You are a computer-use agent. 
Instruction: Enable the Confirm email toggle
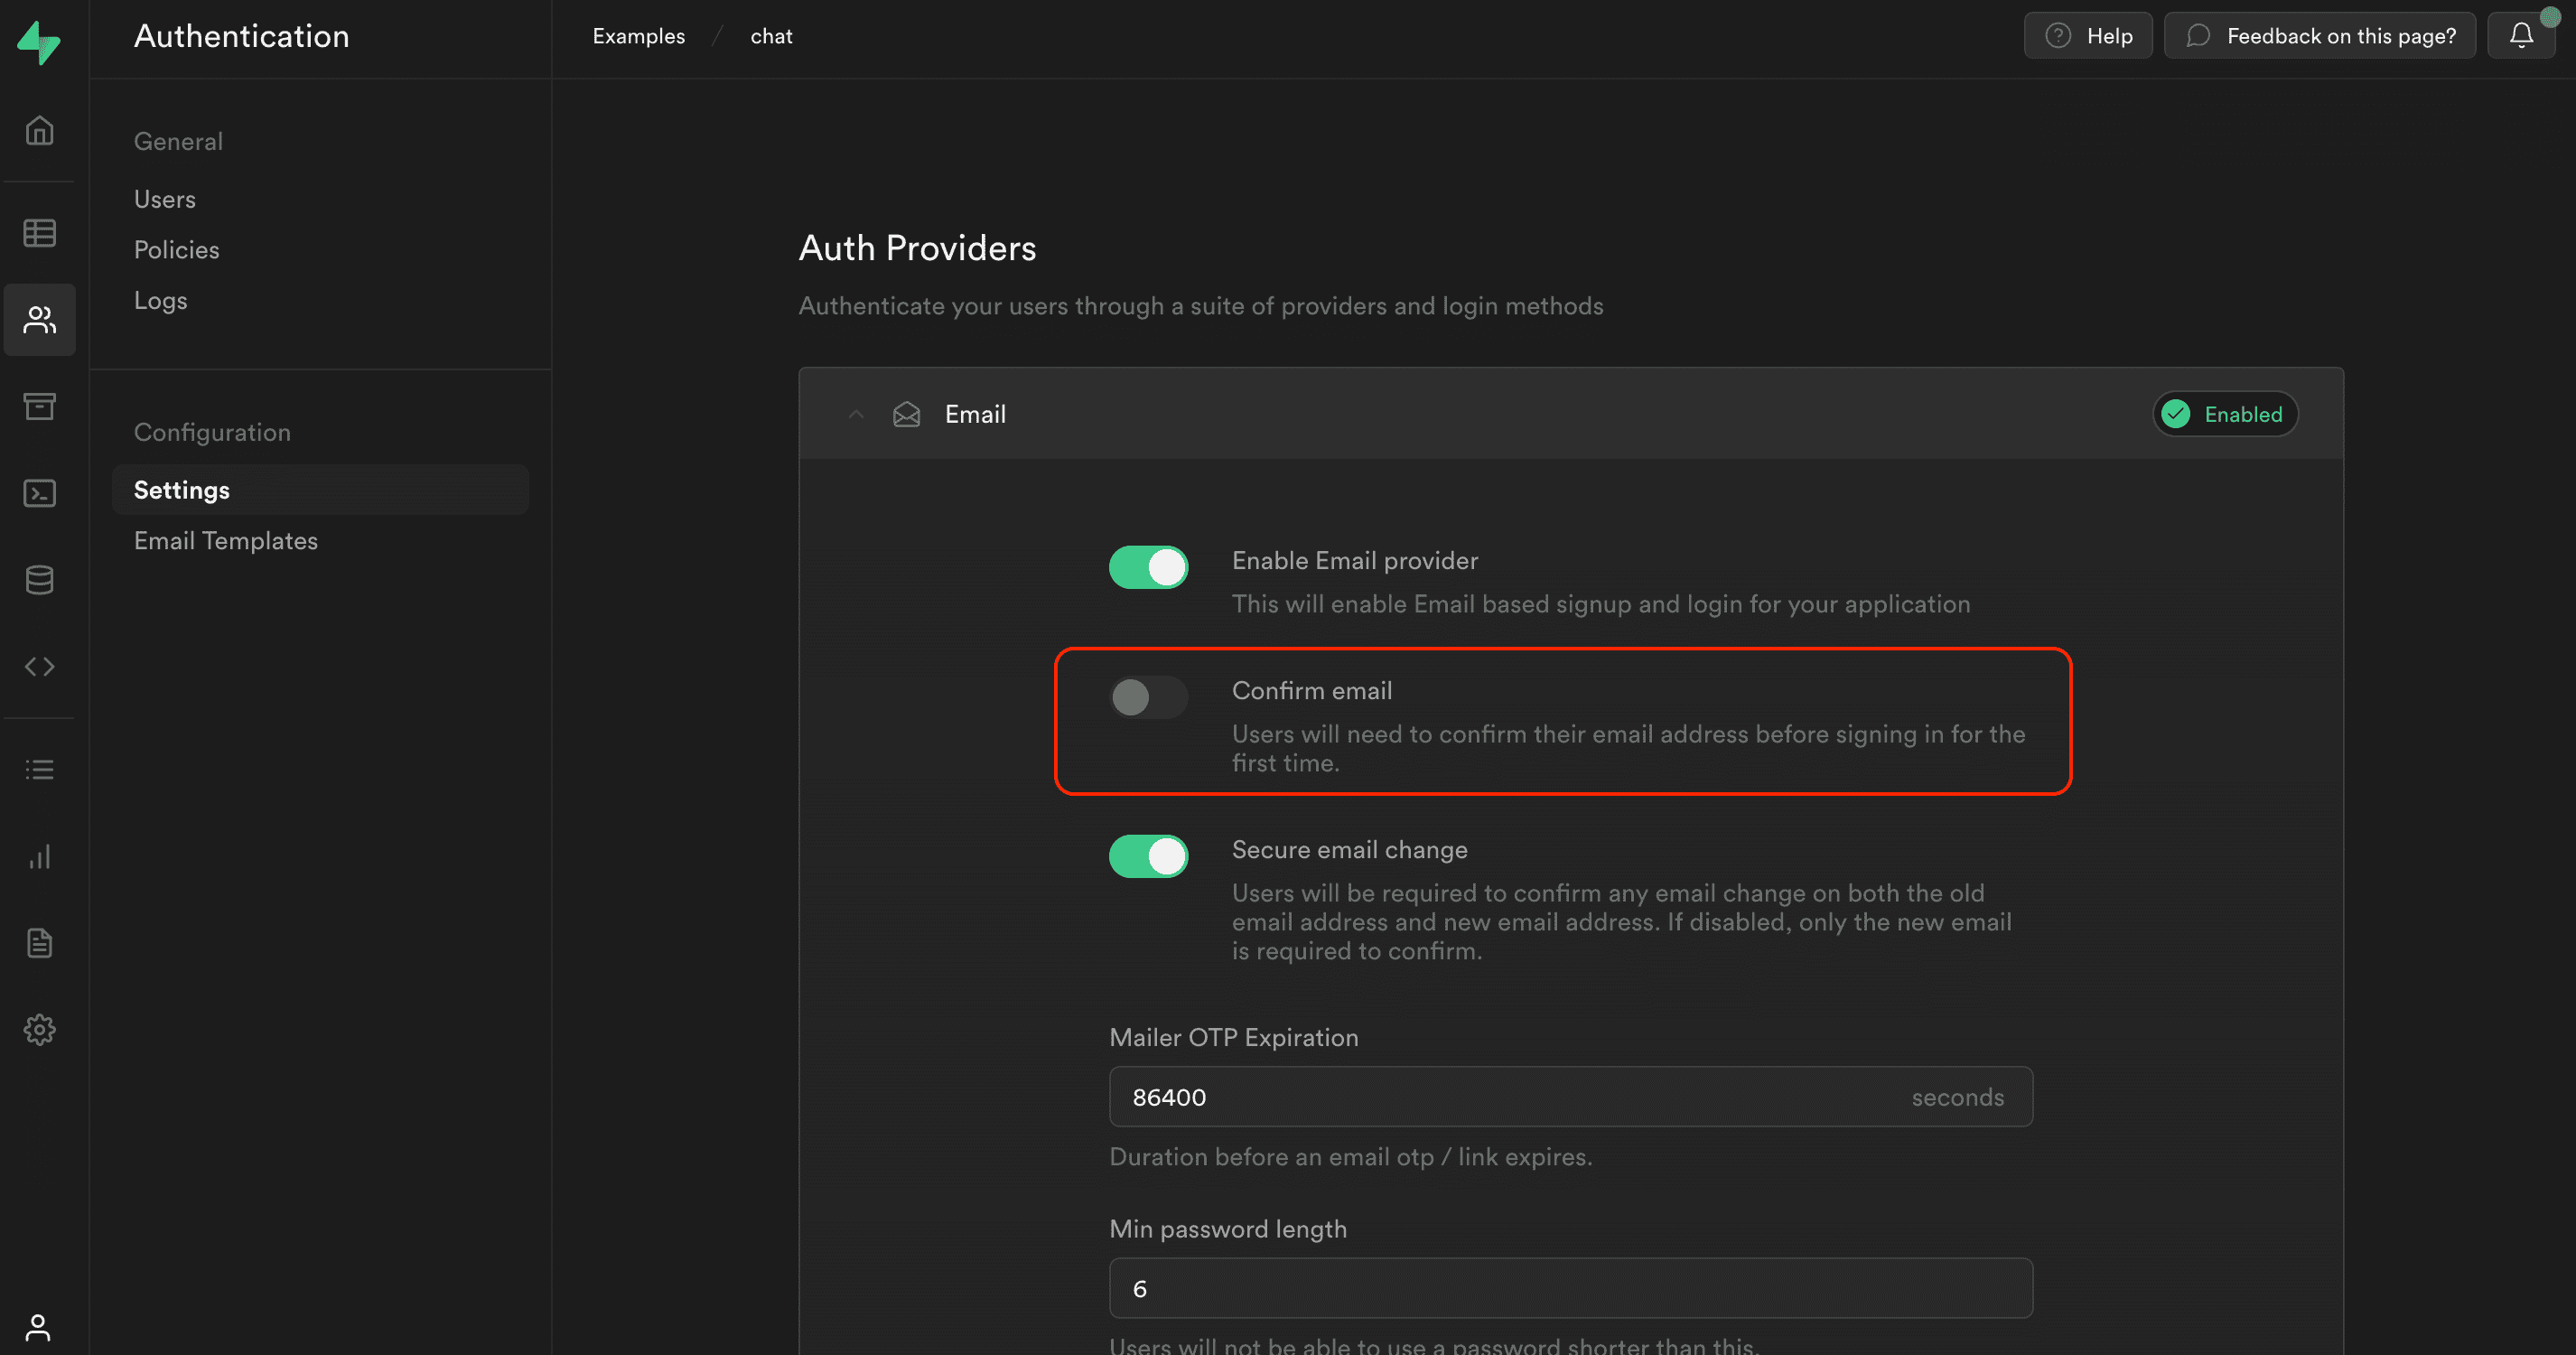[1148, 697]
